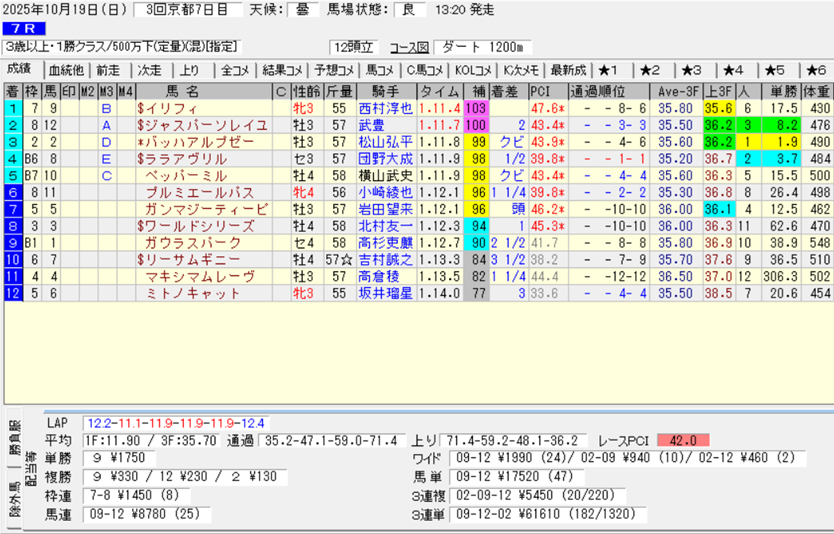This screenshot has width=834, height=534.
Task: Switch to the 最新成 tab
Action: (568, 70)
